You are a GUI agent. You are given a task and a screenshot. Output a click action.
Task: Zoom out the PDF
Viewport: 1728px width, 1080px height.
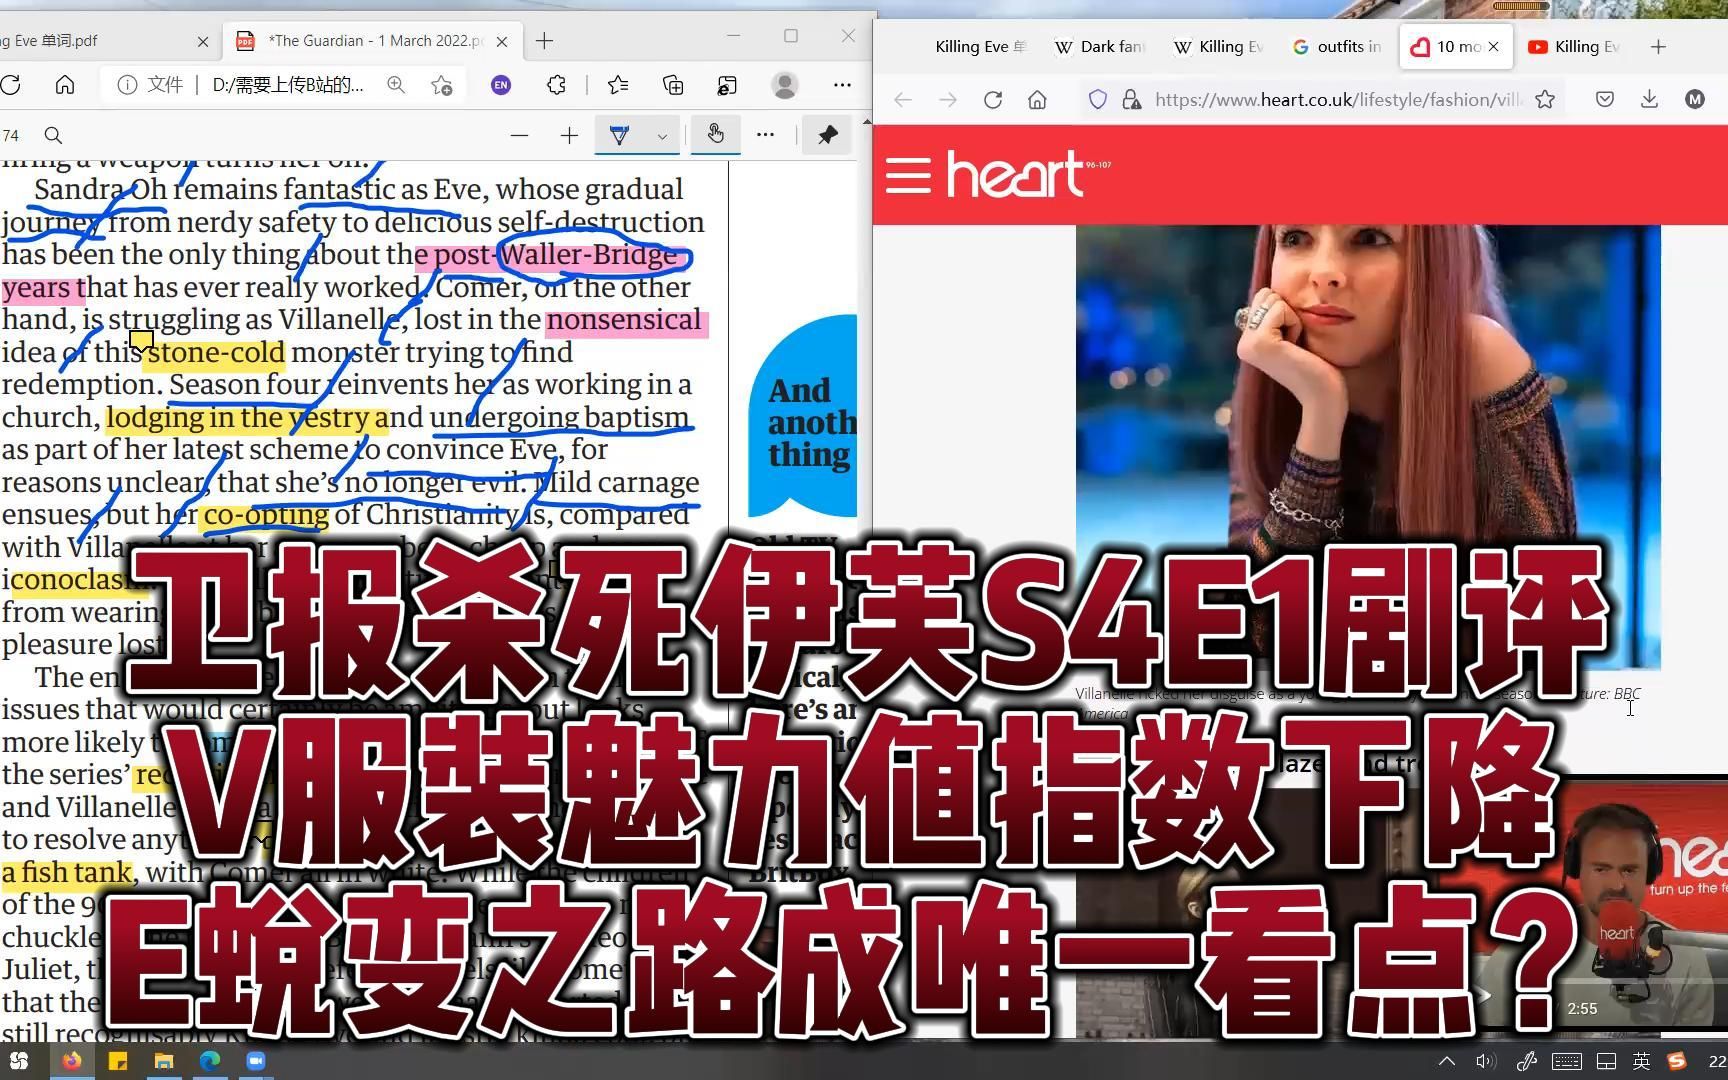pyautogui.click(x=519, y=135)
